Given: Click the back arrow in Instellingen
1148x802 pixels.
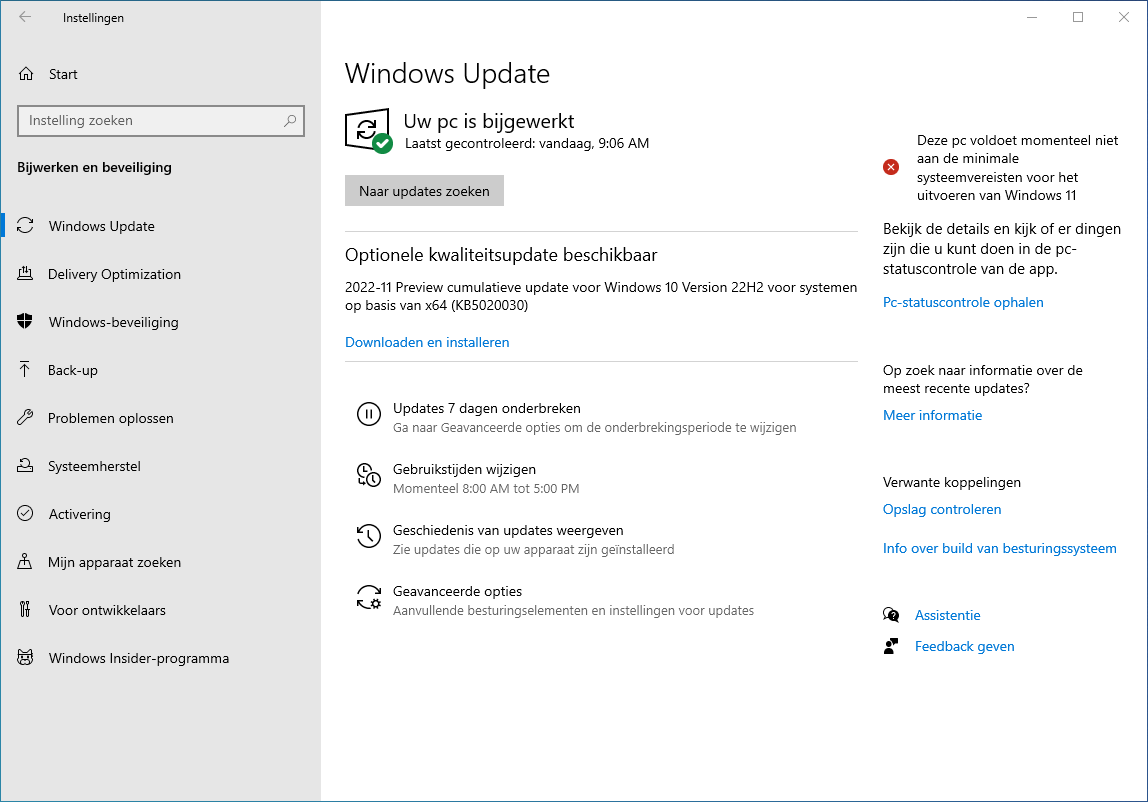Looking at the screenshot, I should pyautogui.click(x=25, y=17).
